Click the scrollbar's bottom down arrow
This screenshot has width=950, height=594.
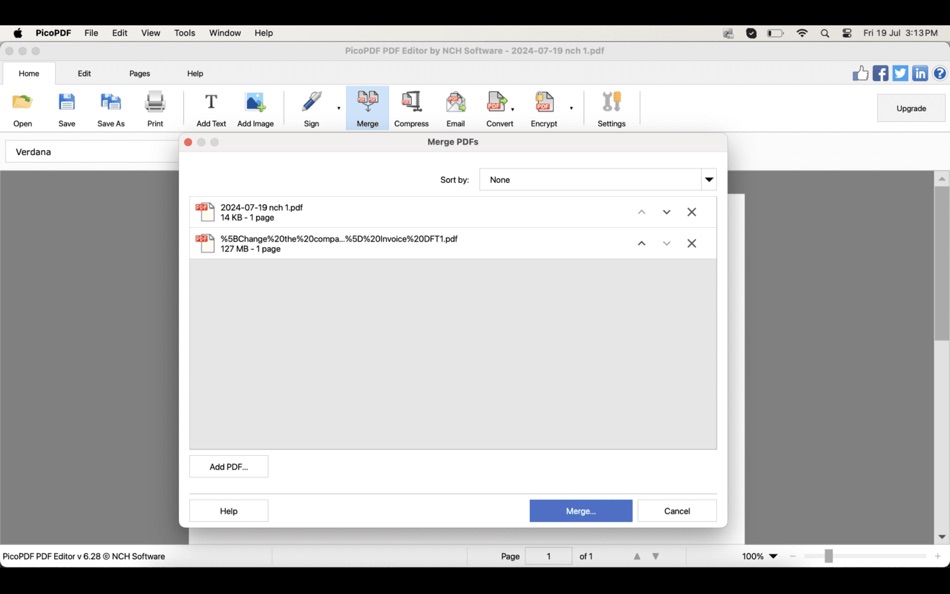coord(942,537)
